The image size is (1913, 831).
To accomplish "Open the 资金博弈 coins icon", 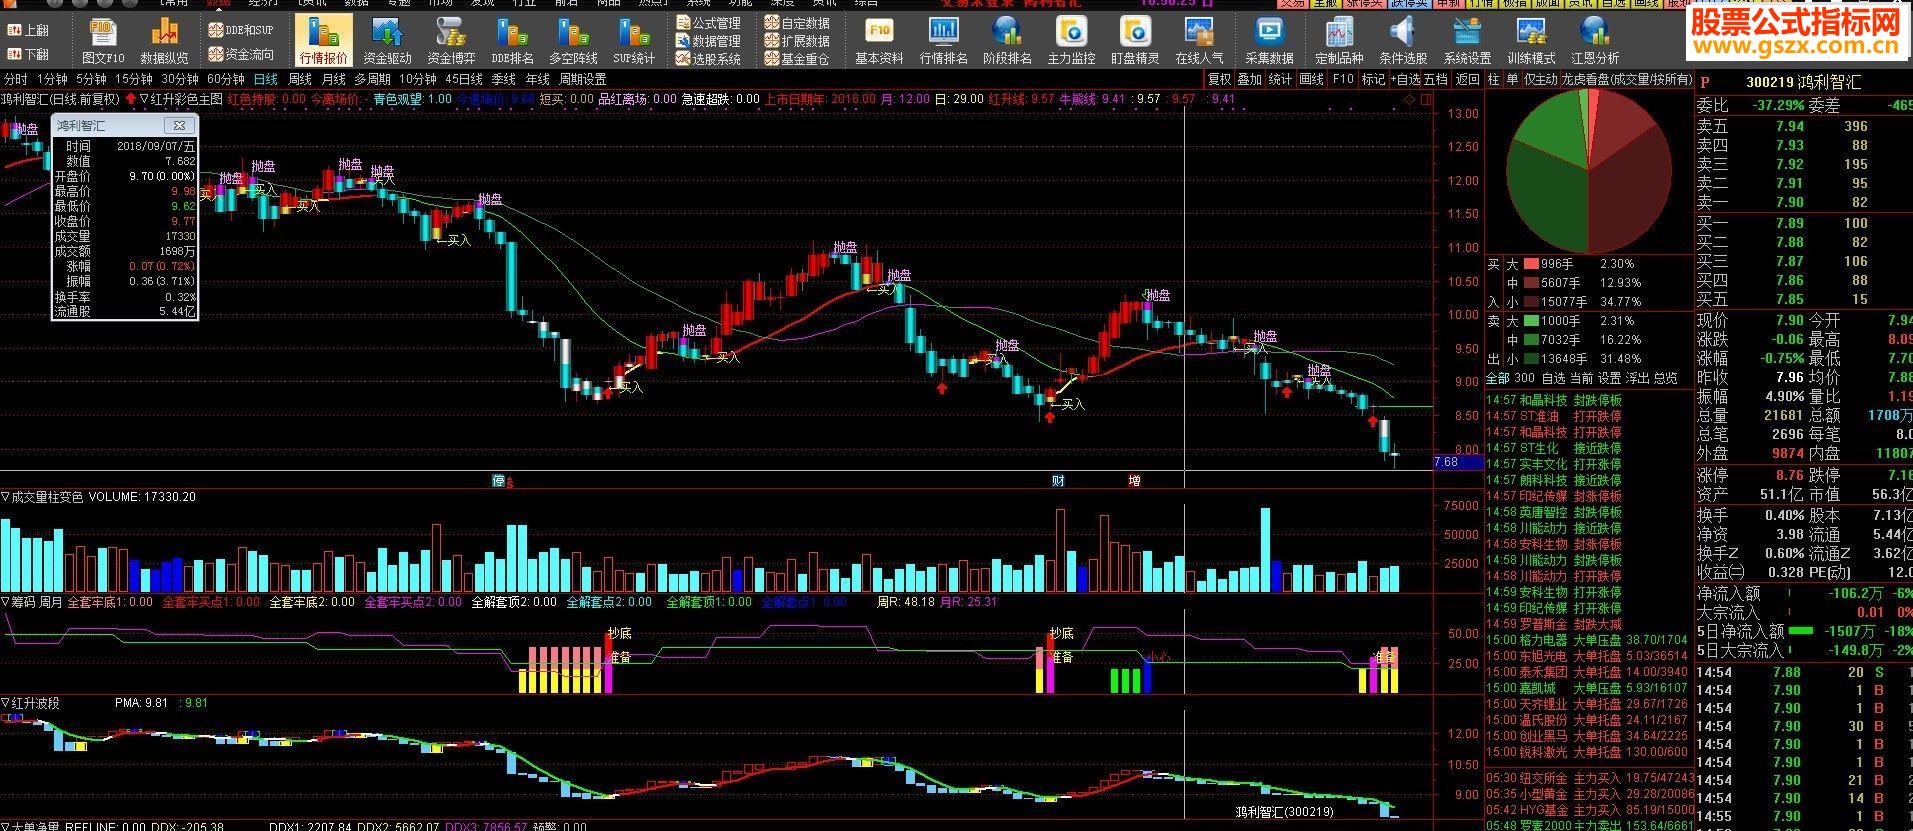I will click(x=451, y=41).
